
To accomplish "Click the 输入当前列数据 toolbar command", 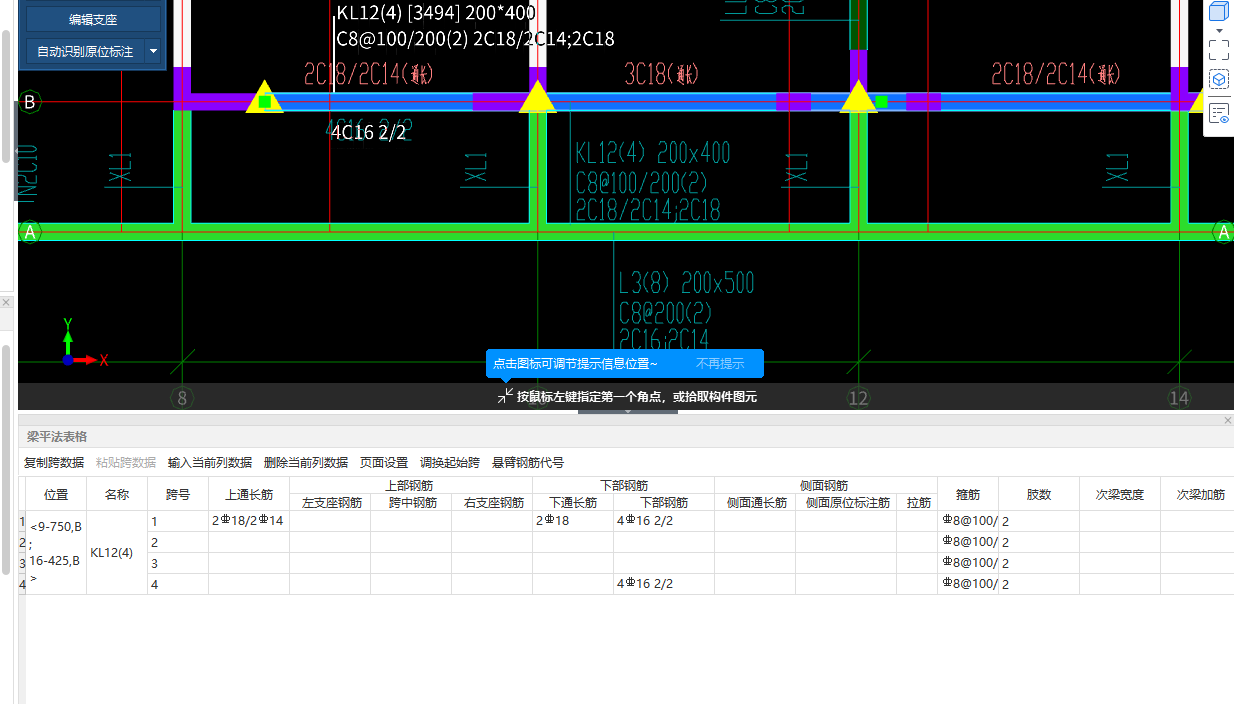I will [210, 462].
